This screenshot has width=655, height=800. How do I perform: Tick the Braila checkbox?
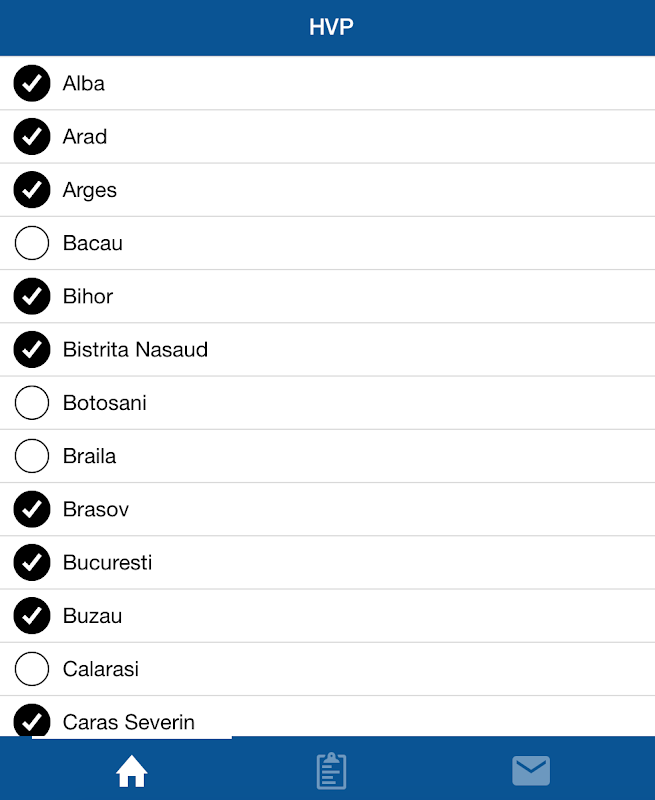pos(32,456)
